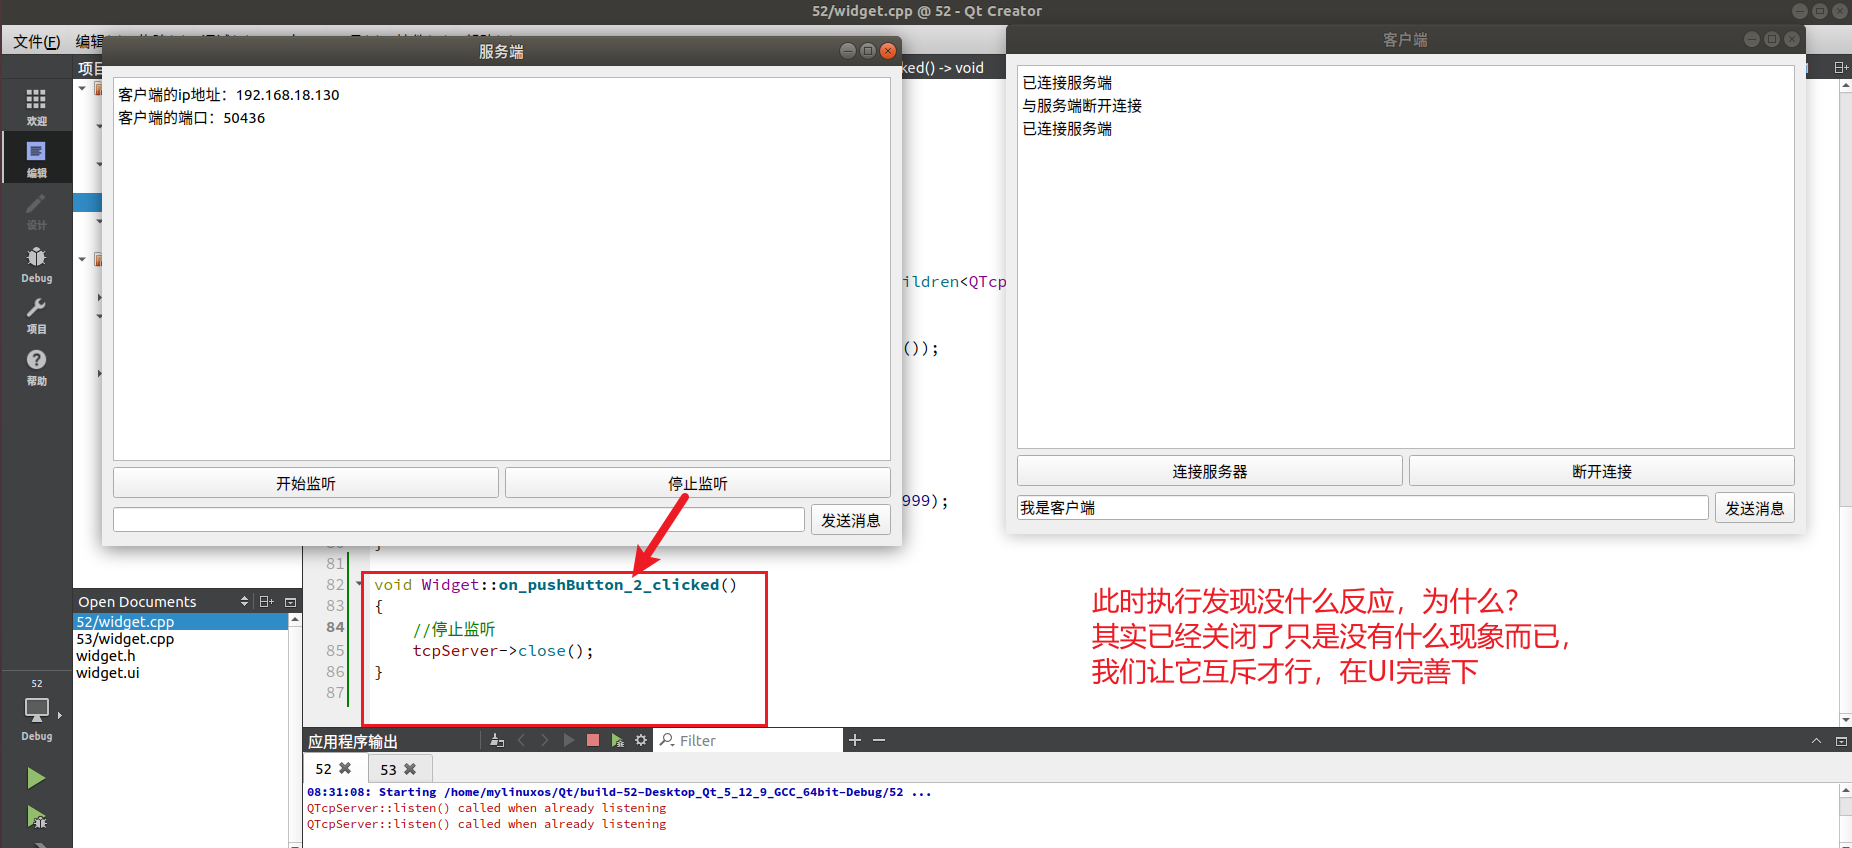
Task: Close the output pane via corner button
Action: pyautogui.click(x=1841, y=740)
